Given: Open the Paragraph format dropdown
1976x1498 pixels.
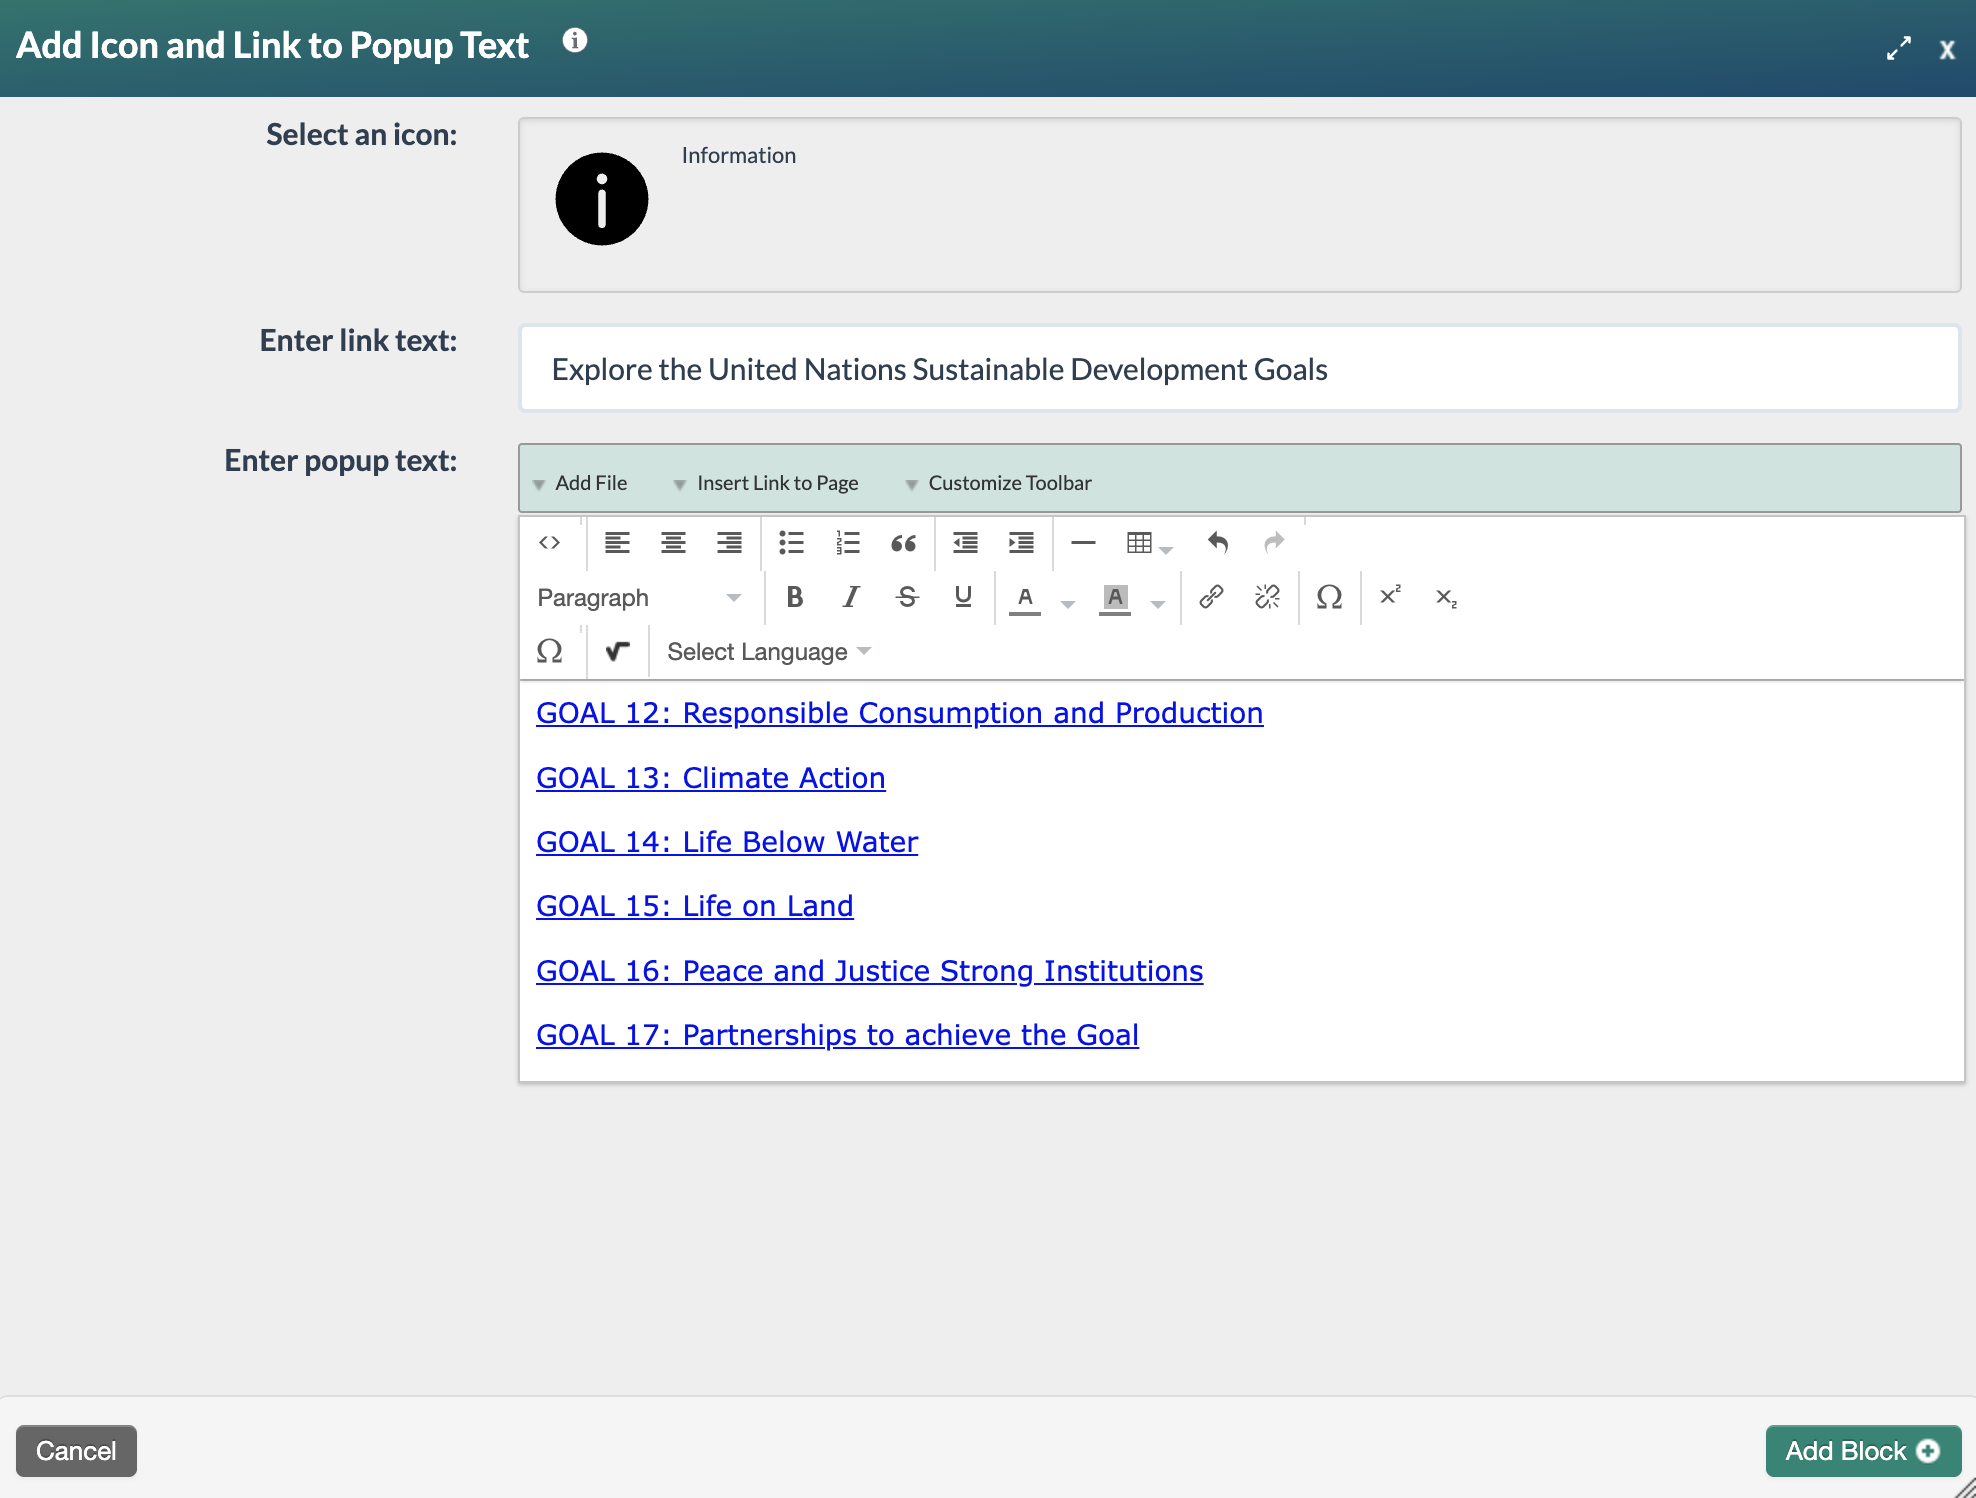Looking at the screenshot, I should pyautogui.click(x=639, y=597).
